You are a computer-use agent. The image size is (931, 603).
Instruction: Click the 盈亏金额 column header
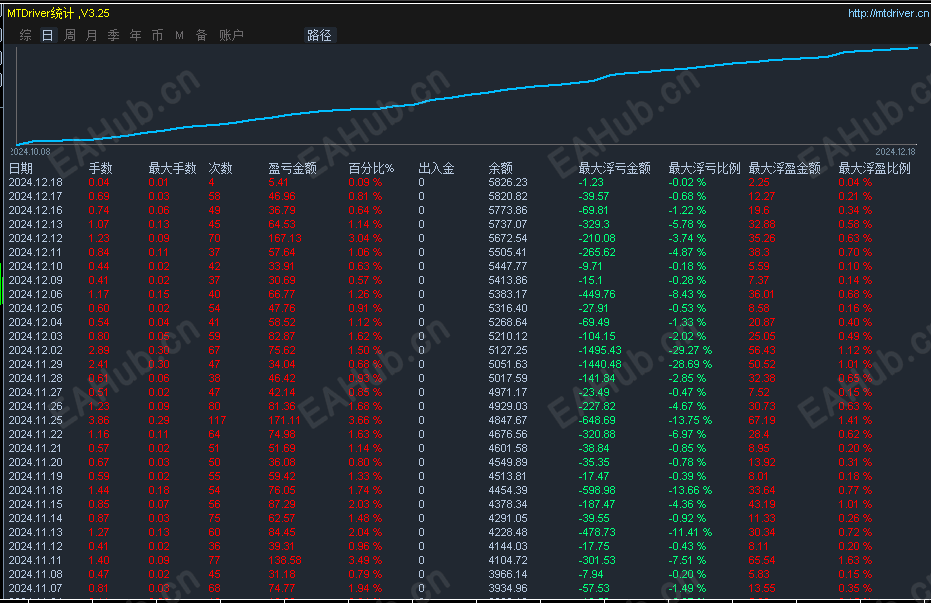[292, 169]
